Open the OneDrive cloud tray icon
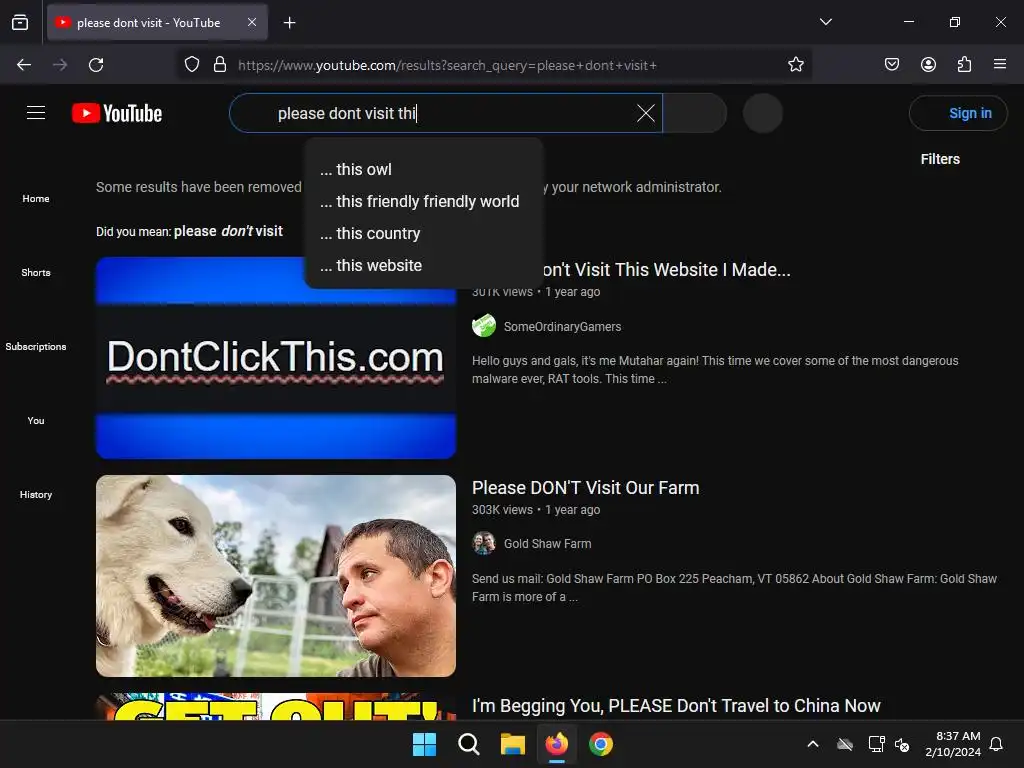Screen dimensions: 1024x768 point(845,744)
